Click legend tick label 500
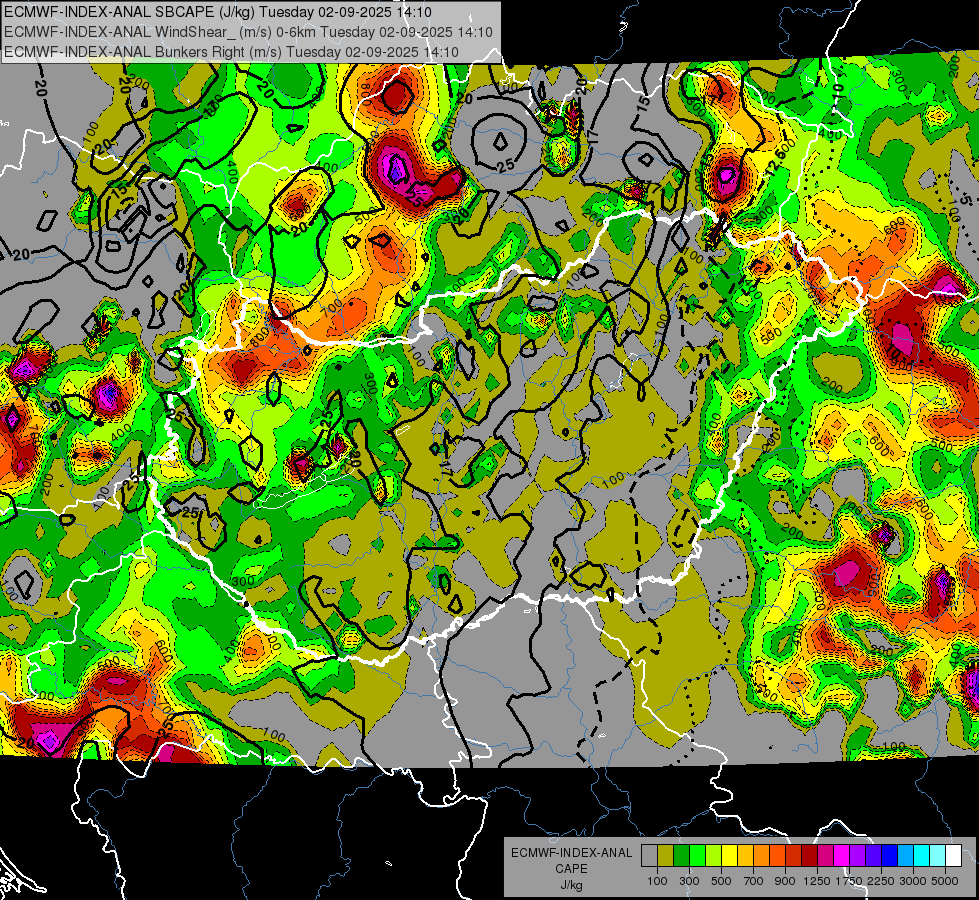Screen dimensions: 979x900 pyautogui.click(x=721, y=881)
